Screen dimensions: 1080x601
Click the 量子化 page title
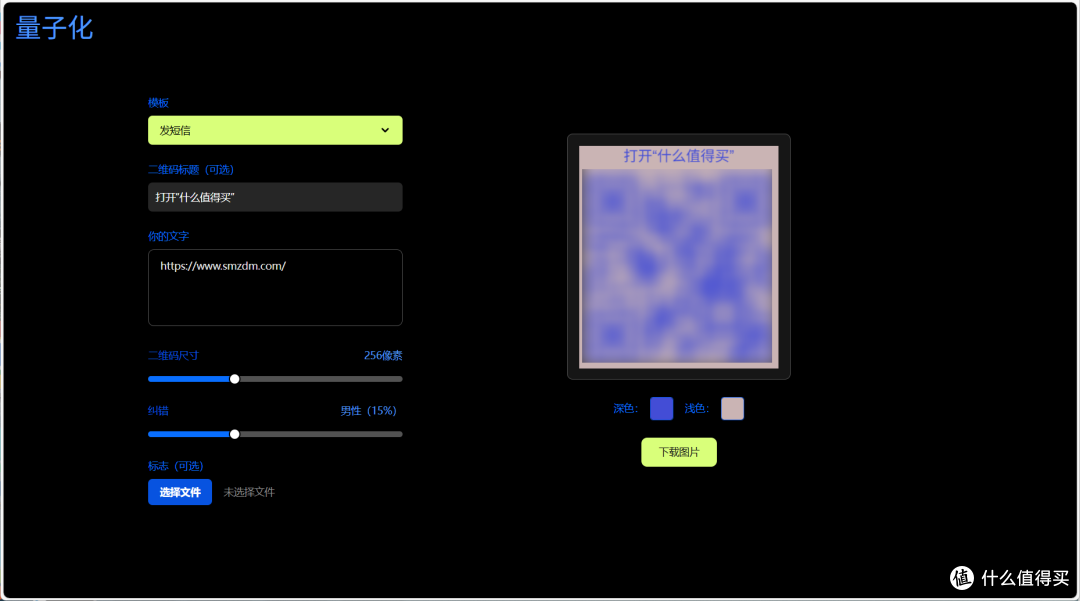(54, 28)
